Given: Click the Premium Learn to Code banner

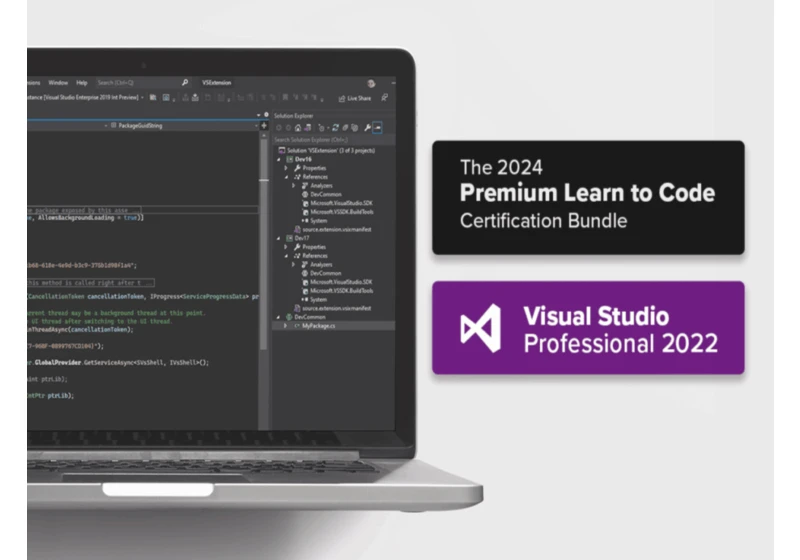Looking at the screenshot, I should pos(588,197).
